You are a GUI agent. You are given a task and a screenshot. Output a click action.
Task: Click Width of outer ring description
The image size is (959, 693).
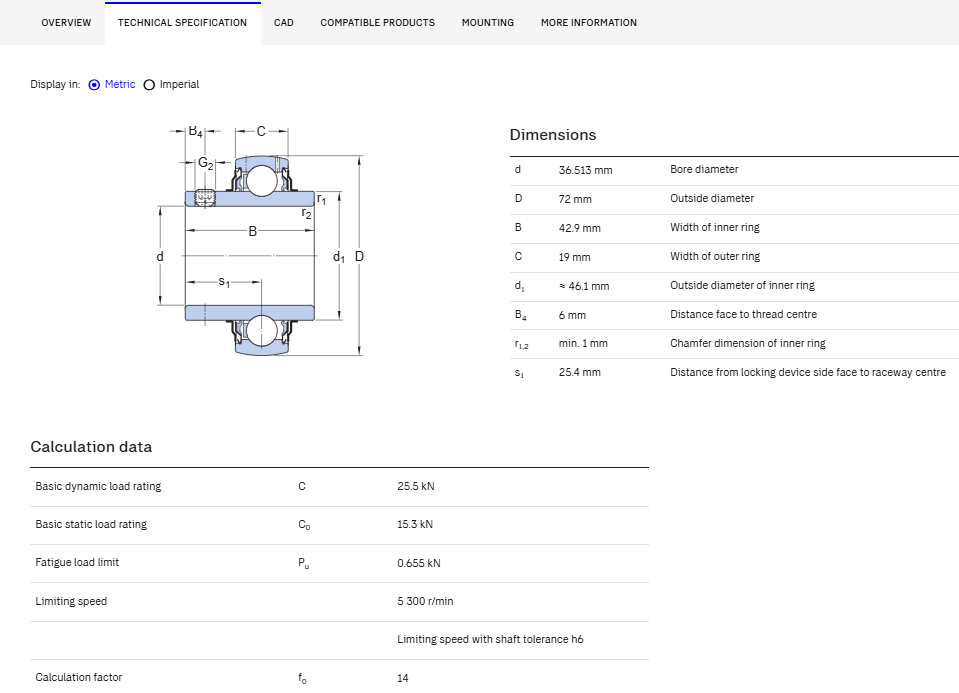pyautogui.click(x=715, y=256)
